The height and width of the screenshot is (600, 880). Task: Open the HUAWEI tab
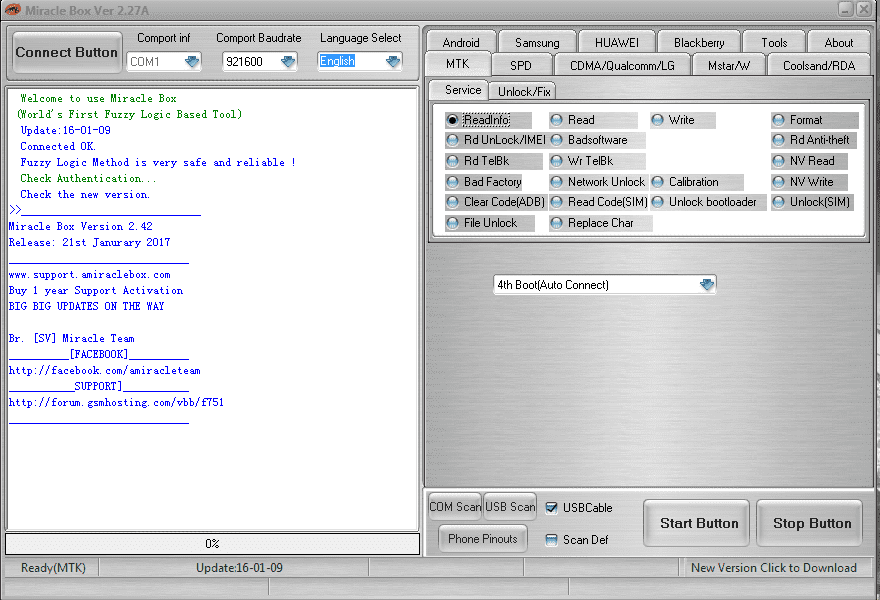tap(617, 42)
